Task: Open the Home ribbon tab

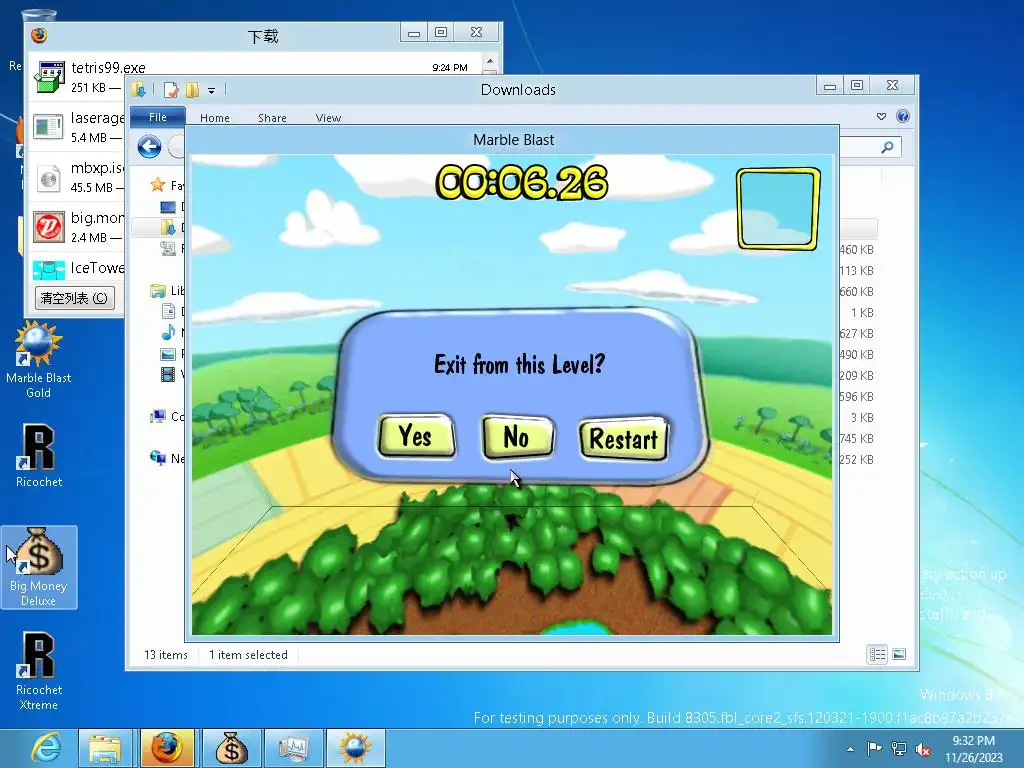Action: coord(215,118)
